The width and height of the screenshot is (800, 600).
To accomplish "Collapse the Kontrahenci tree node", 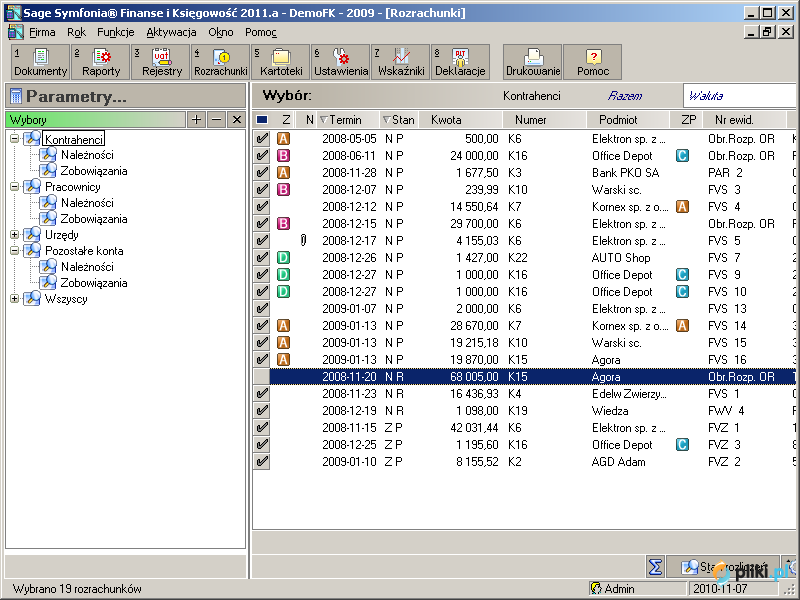I will (x=14, y=138).
